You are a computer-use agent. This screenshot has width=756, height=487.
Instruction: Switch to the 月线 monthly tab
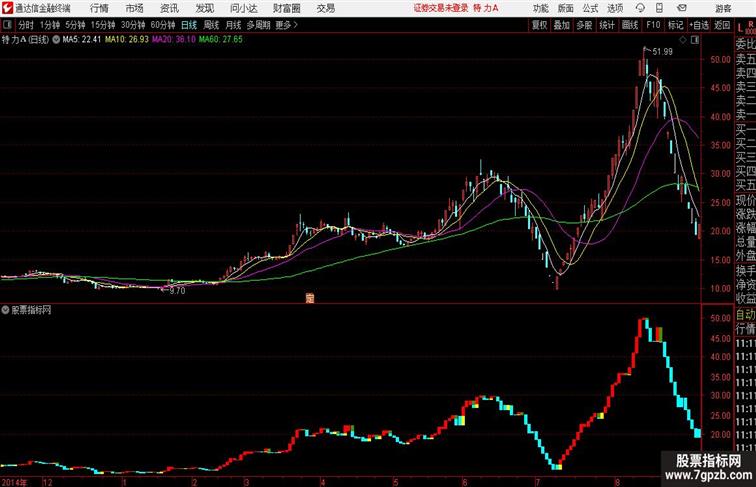point(233,25)
